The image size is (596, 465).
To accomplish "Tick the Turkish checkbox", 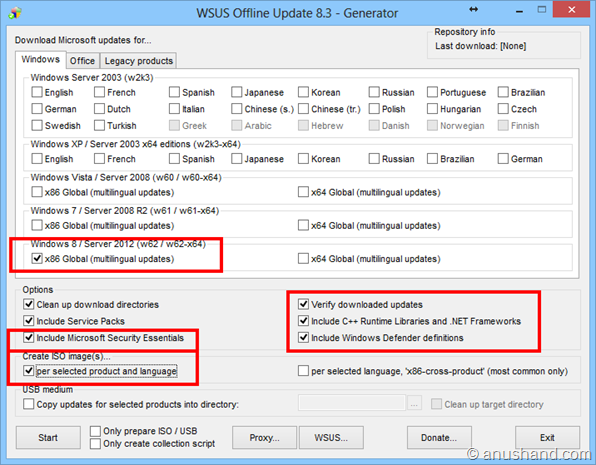I will (x=99, y=125).
